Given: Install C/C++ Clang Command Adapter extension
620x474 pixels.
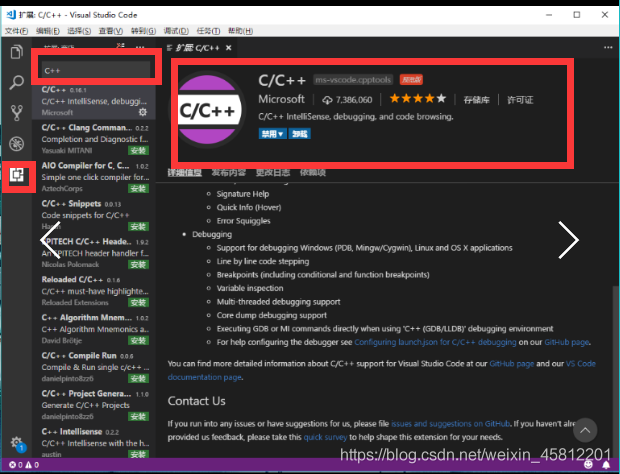Looking at the screenshot, I should point(138,151).
